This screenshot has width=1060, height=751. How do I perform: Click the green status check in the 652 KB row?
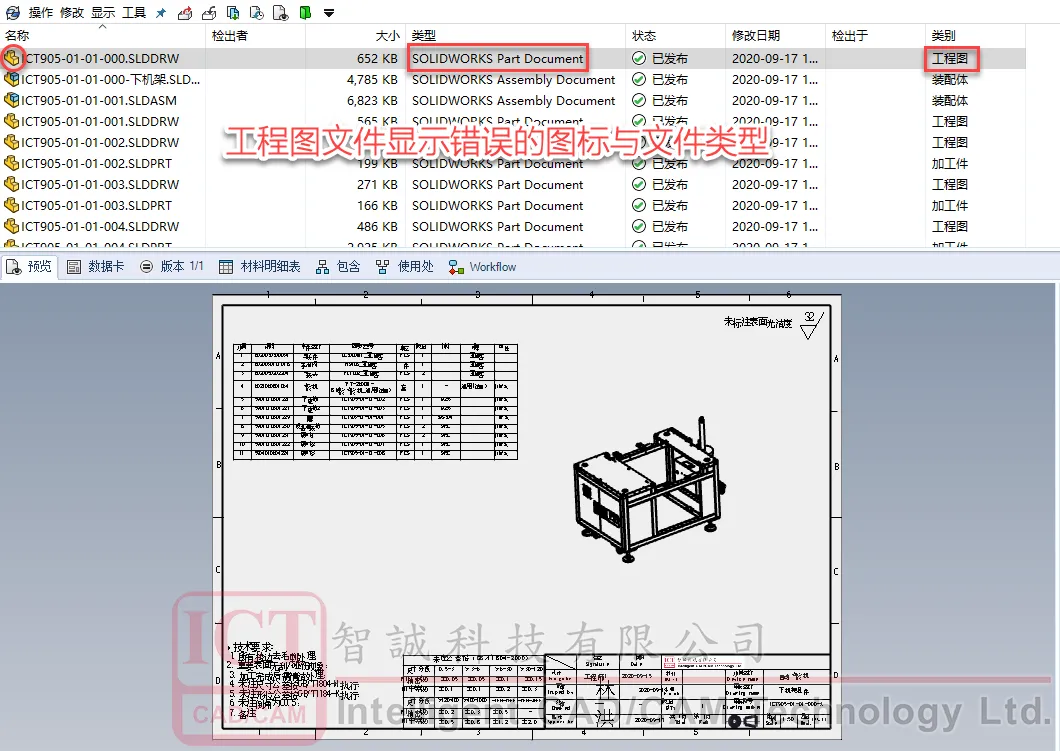[639, 58]
